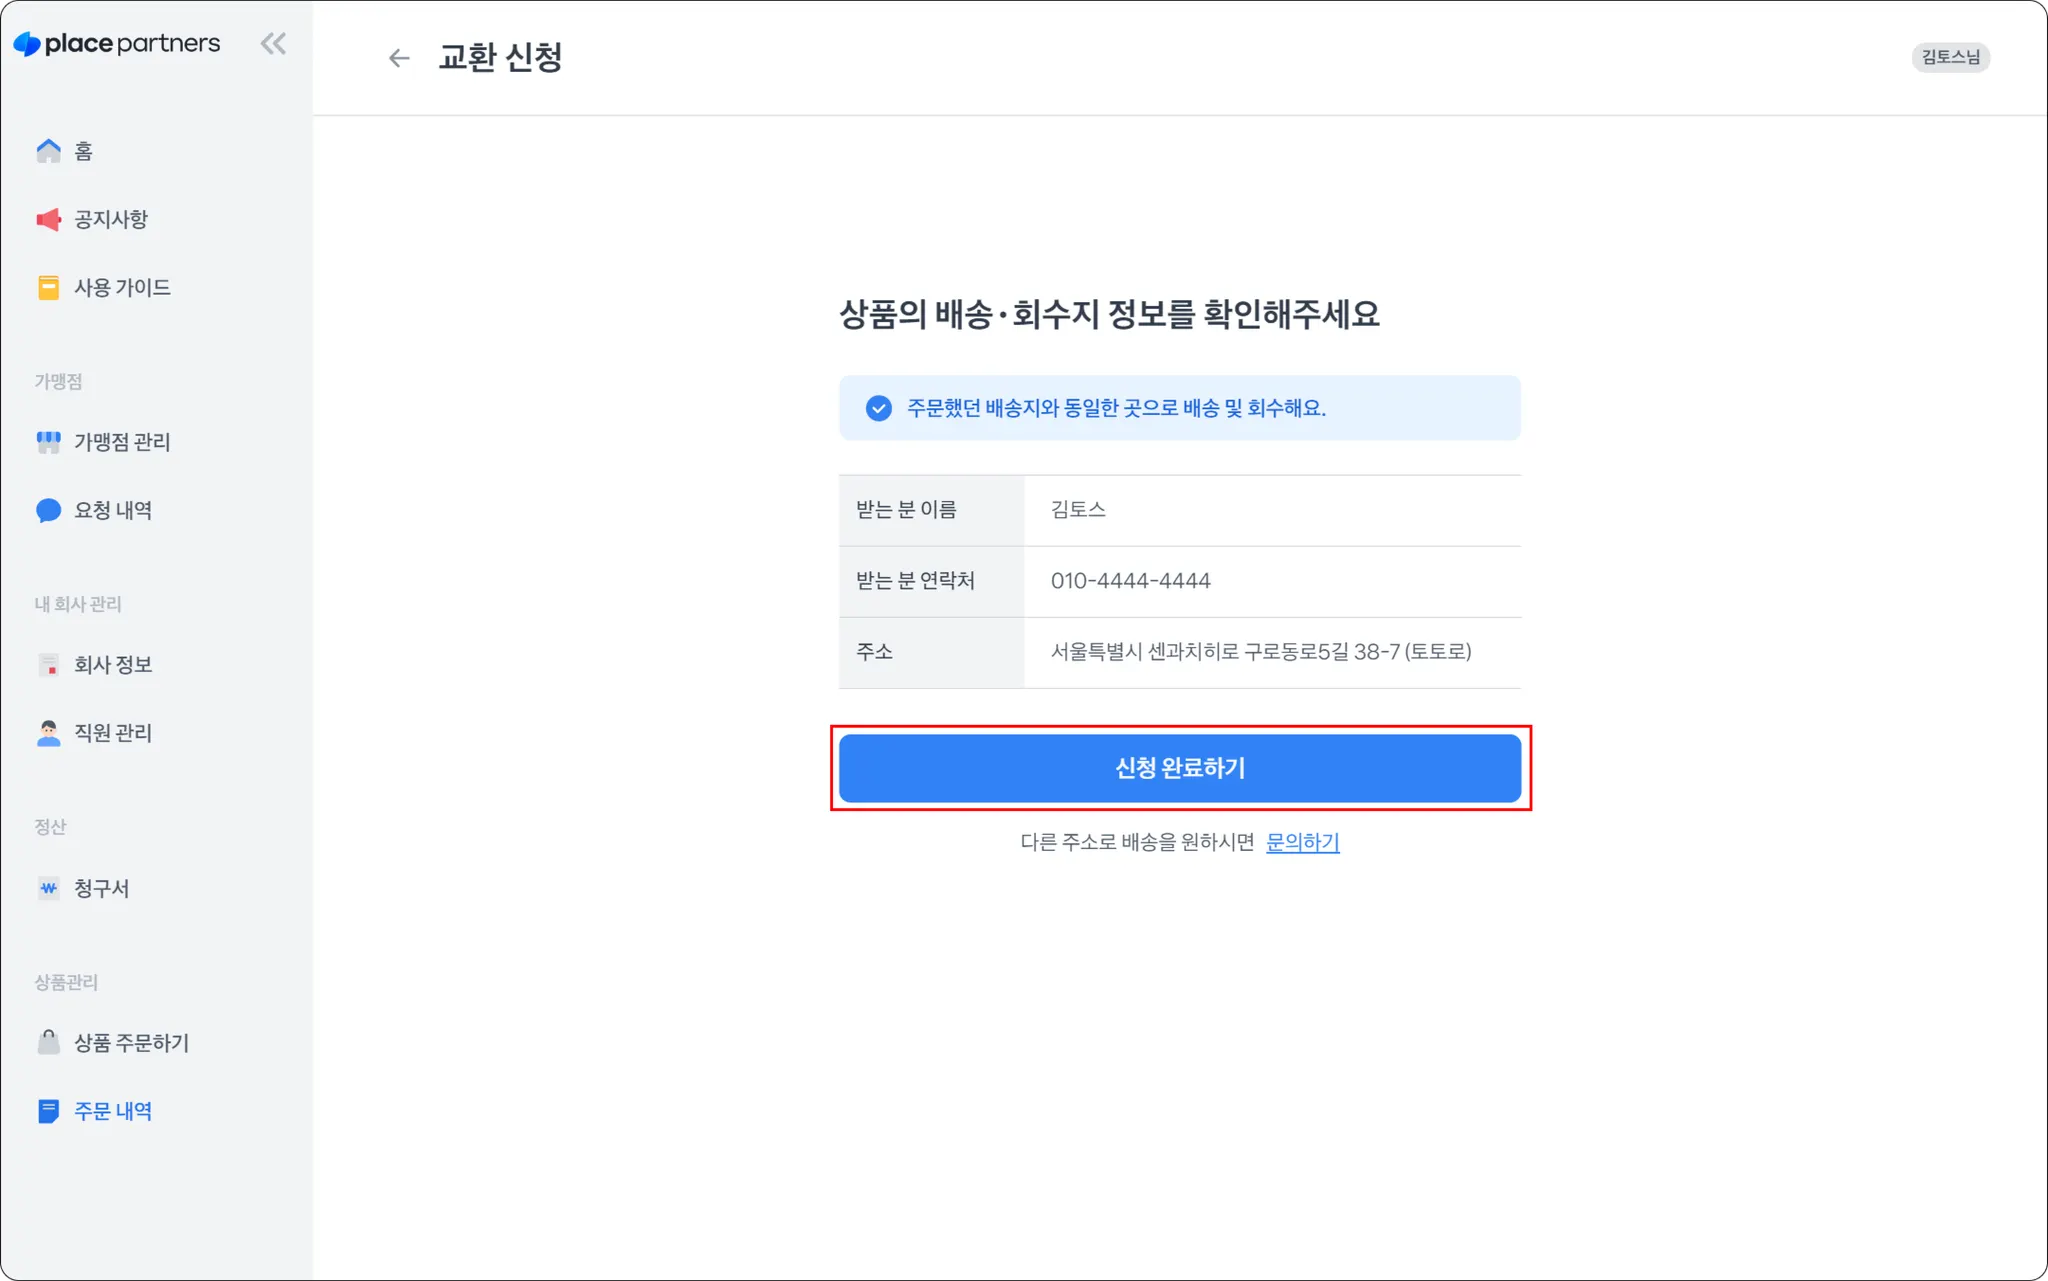Click the blue checkmark in delivery notice
The width and height of the screenshot is (2048, 1281).
pyautogui.click(x=878, y=408)
